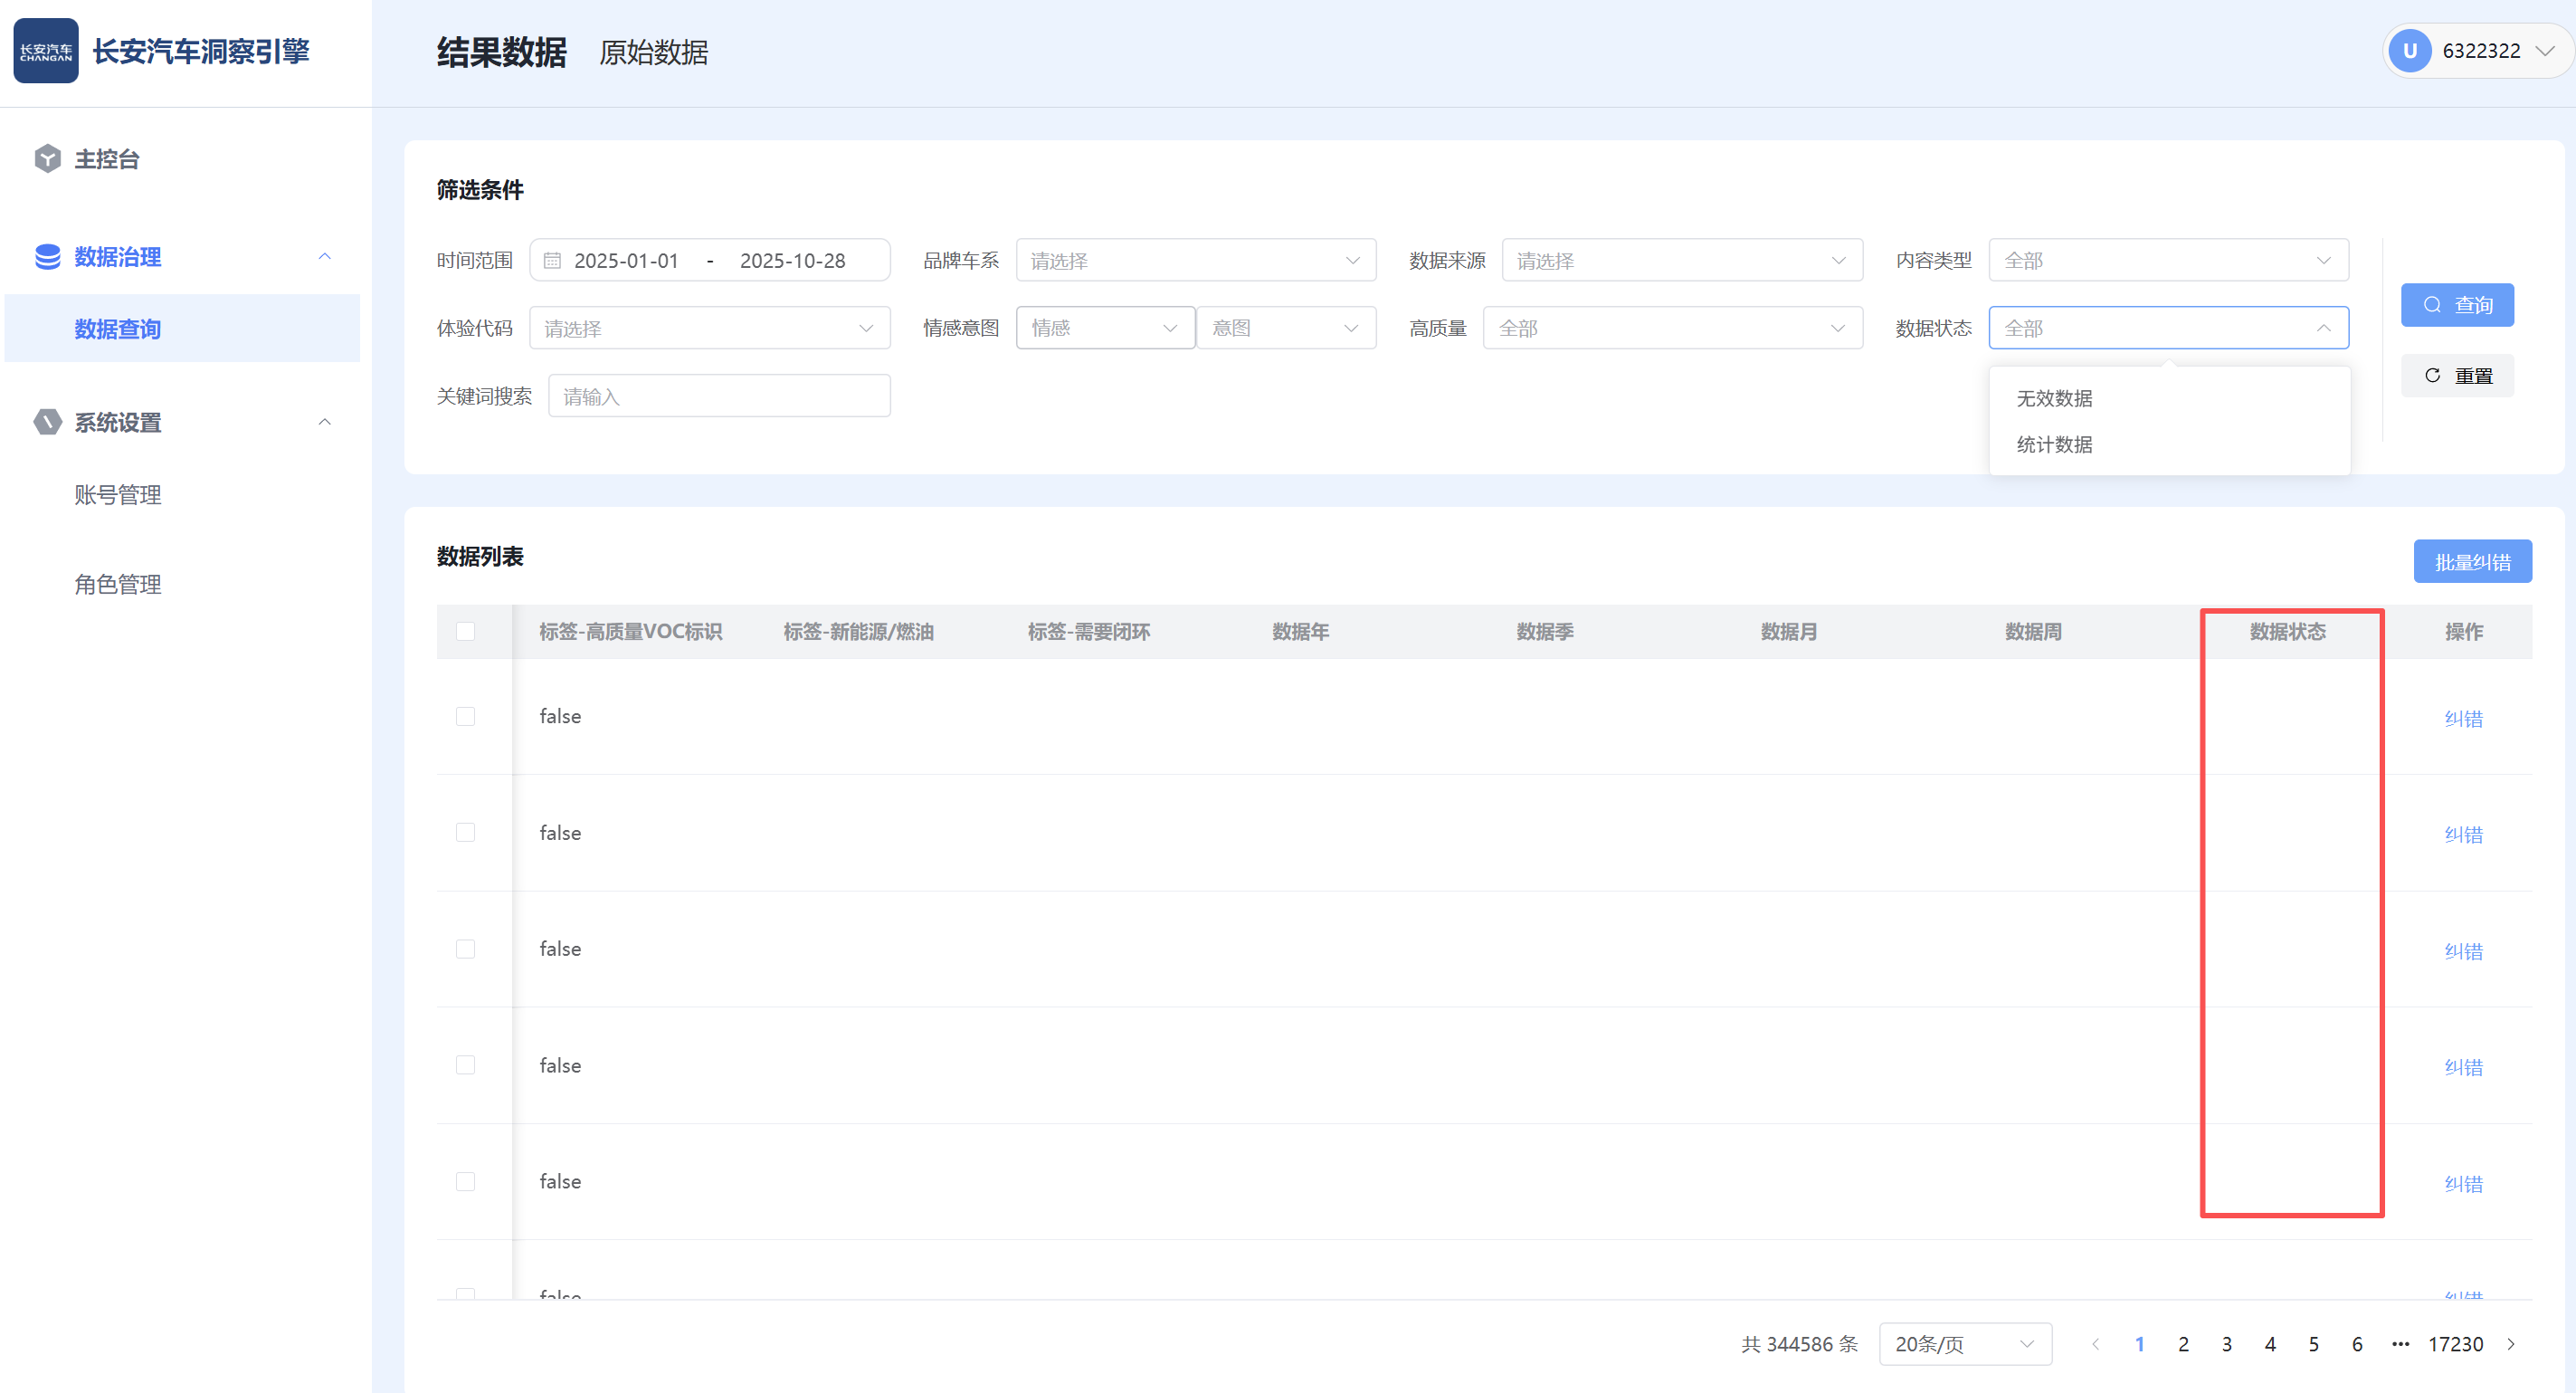
Task: Click the 查询 search button
Action: click(x=2456, y=305)
